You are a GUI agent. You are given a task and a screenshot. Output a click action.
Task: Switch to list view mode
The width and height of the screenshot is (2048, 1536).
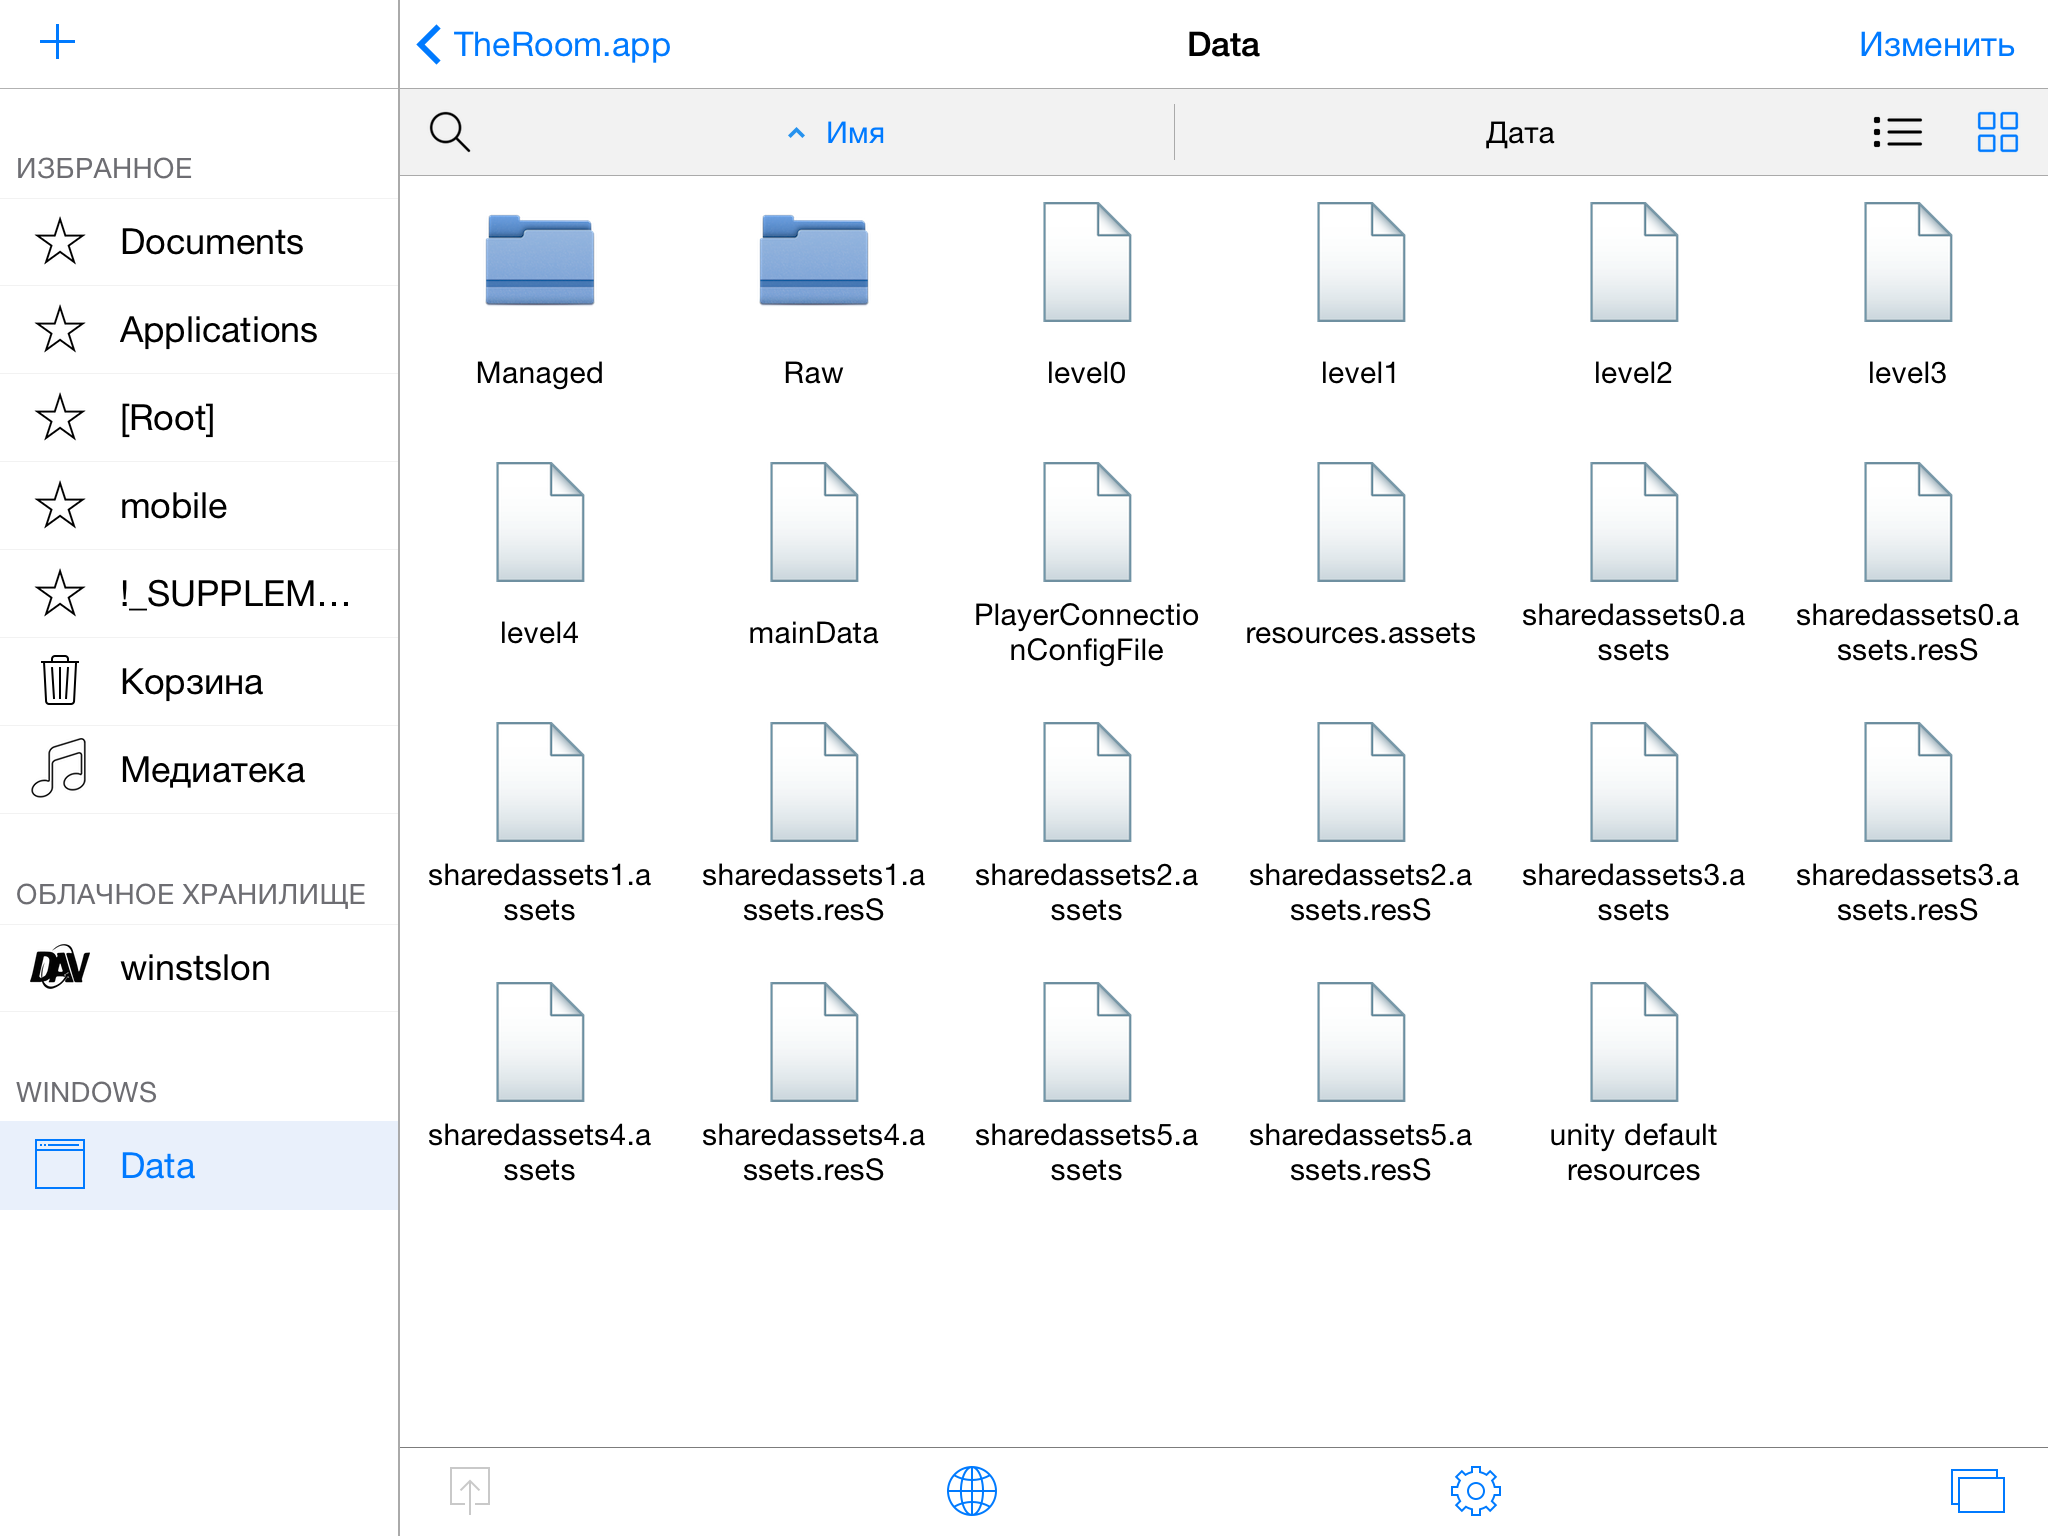pos(1897,132)
